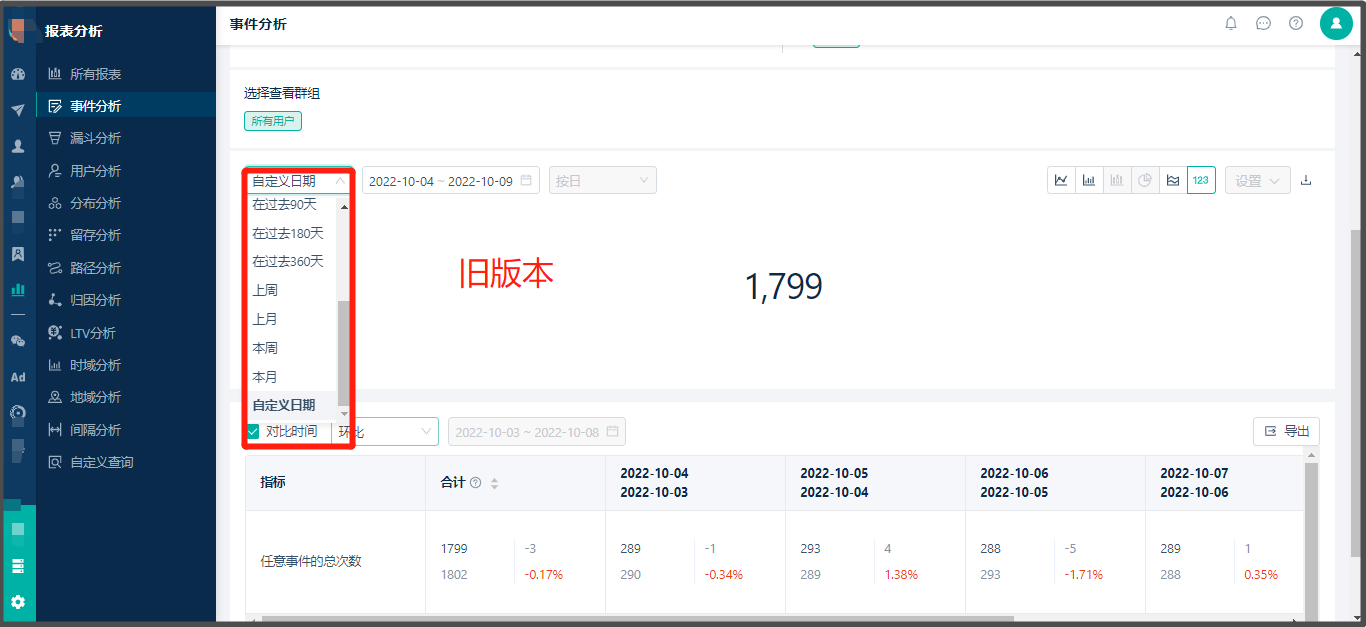Switch to line chart view

(1061, 180)
